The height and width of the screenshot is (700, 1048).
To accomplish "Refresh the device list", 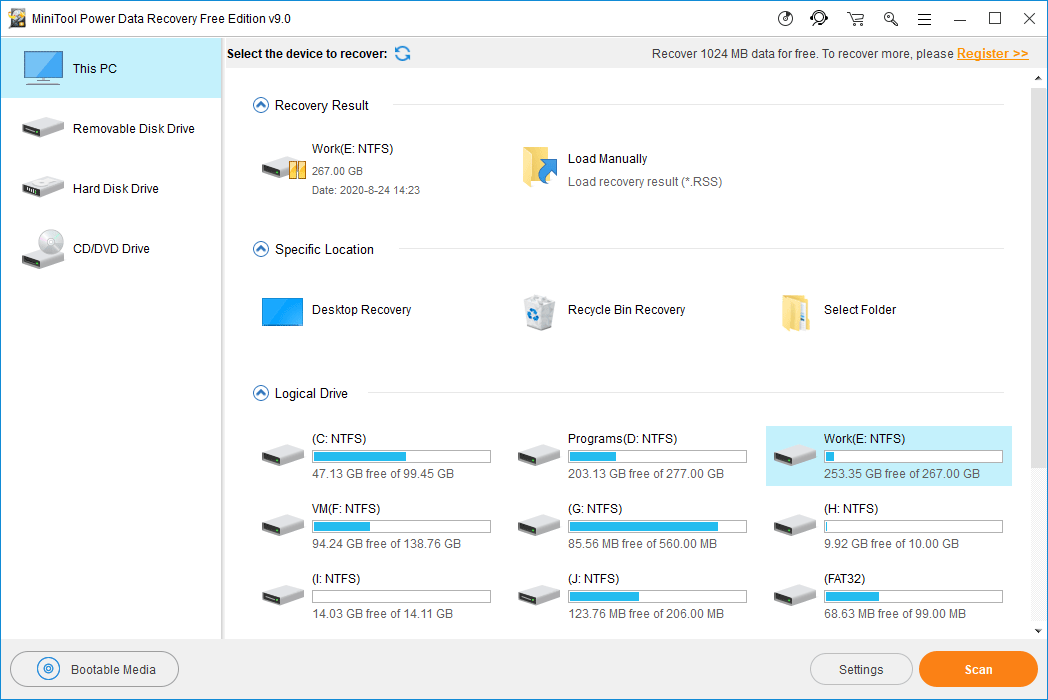I will point(402,54).
